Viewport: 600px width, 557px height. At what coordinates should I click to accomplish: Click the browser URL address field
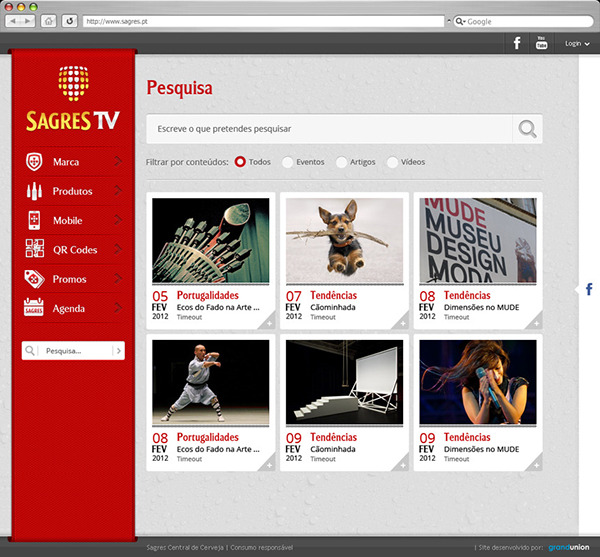(263, 21)
